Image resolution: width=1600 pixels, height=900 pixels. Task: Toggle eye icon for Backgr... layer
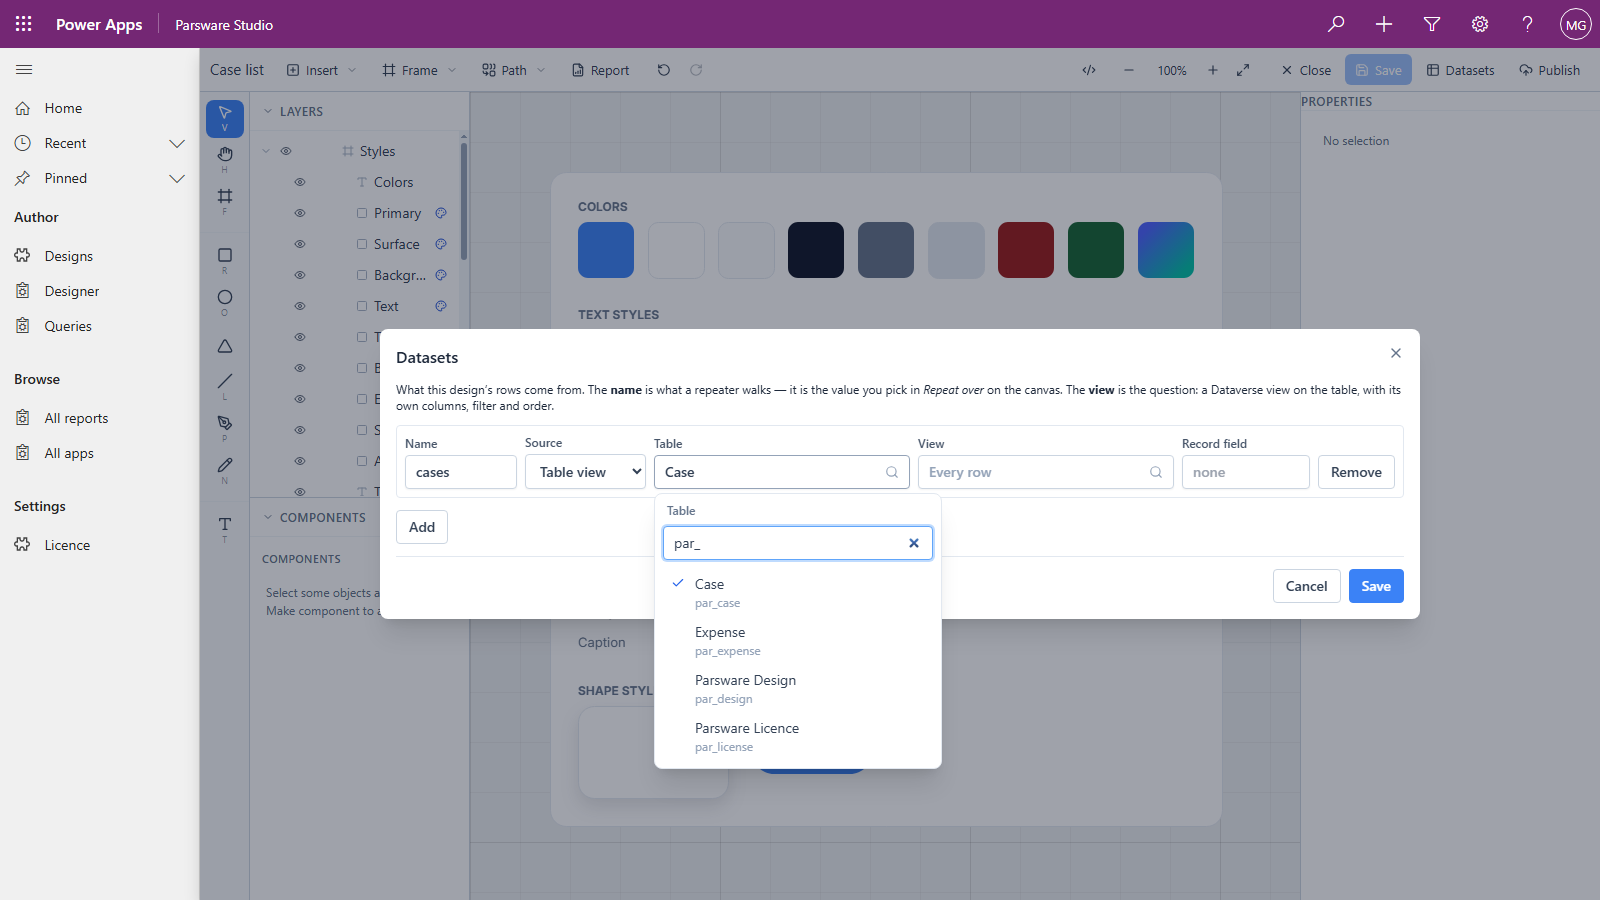[x=300, y=275]
